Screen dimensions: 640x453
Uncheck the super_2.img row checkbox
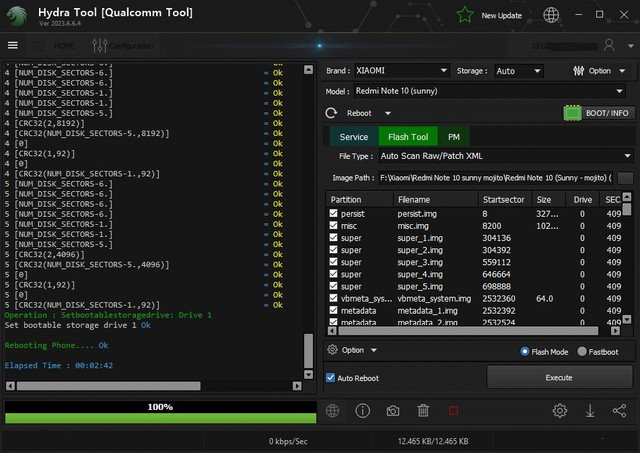(333, 249)
